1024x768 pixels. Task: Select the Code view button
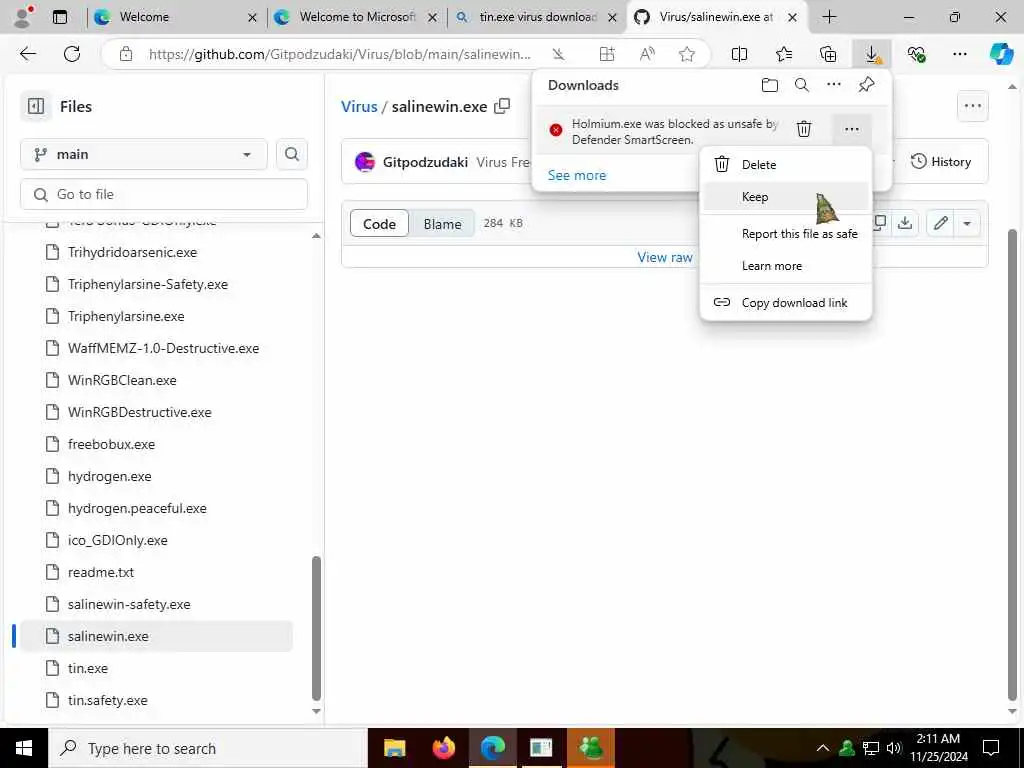(379, 223)
